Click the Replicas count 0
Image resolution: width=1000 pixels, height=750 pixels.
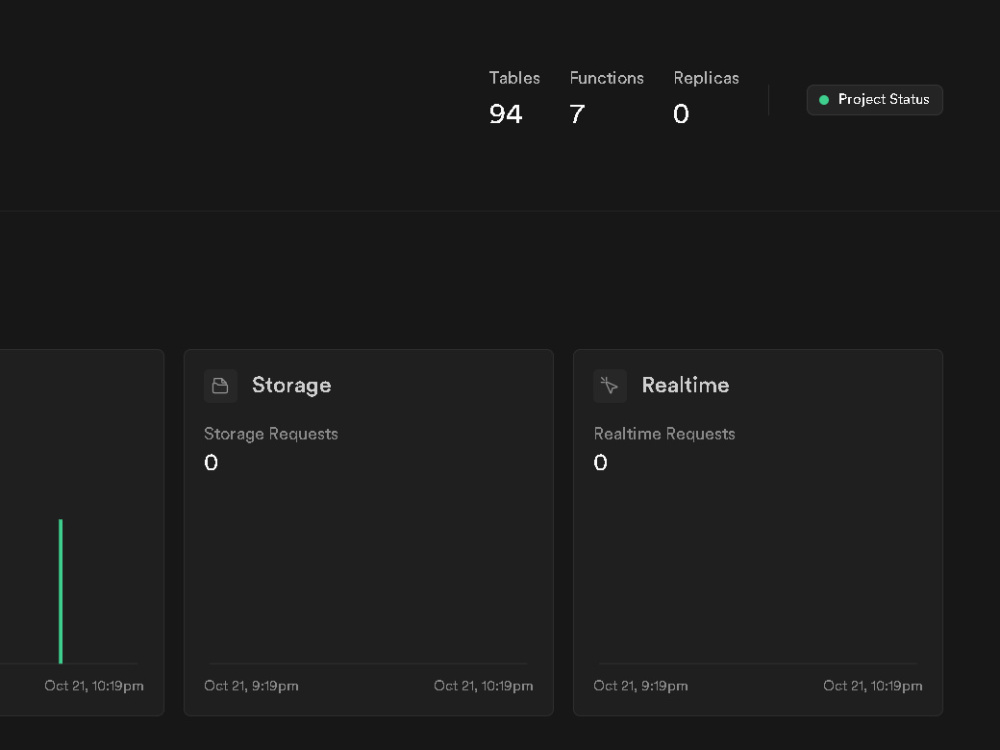(681, 114)
